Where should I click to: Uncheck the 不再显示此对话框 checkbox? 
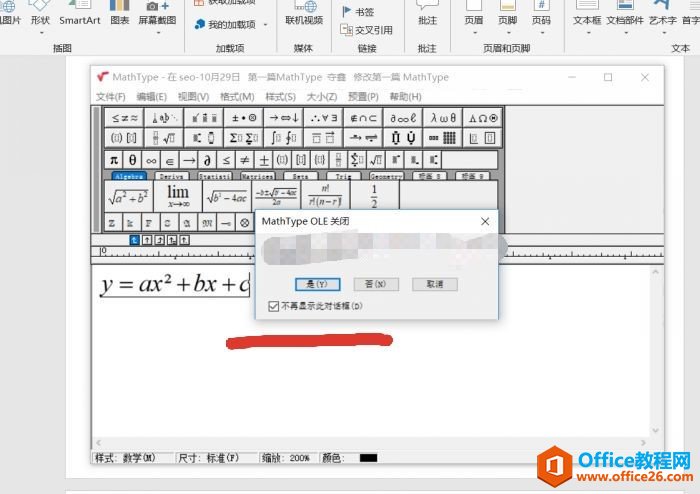coord(273,306)
